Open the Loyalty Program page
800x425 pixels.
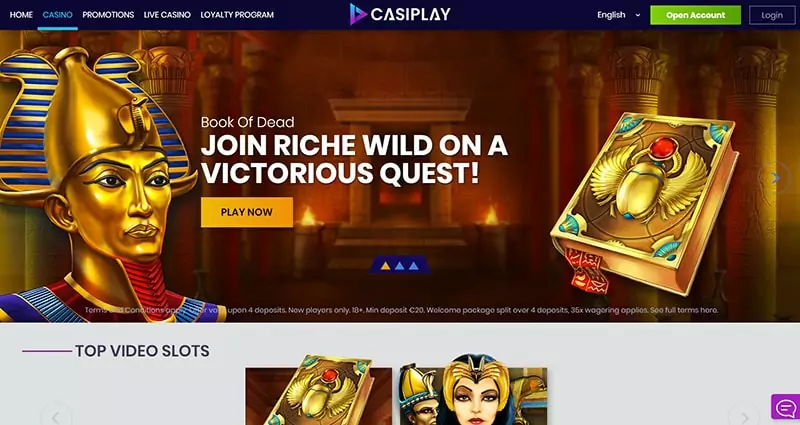237,15
